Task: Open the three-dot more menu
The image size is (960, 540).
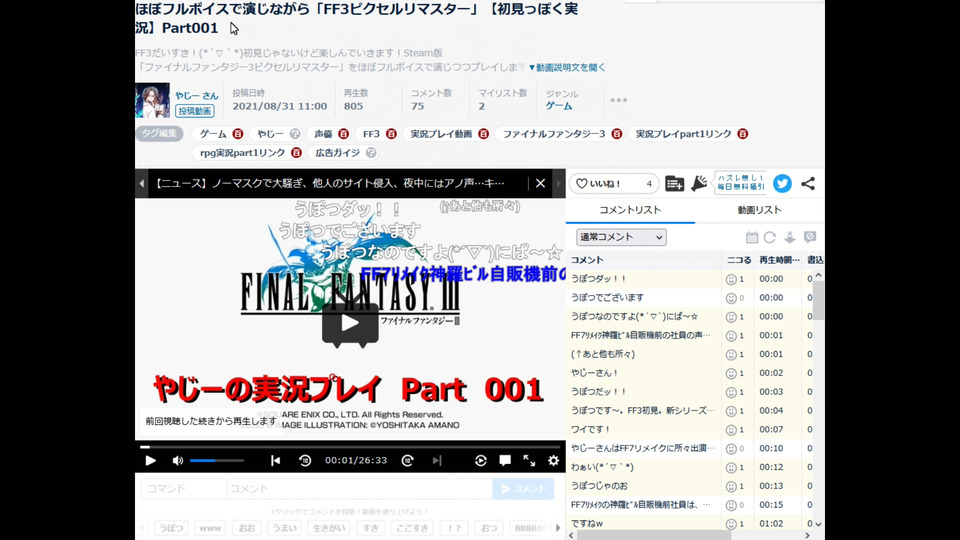Action: tap(618, 100)
